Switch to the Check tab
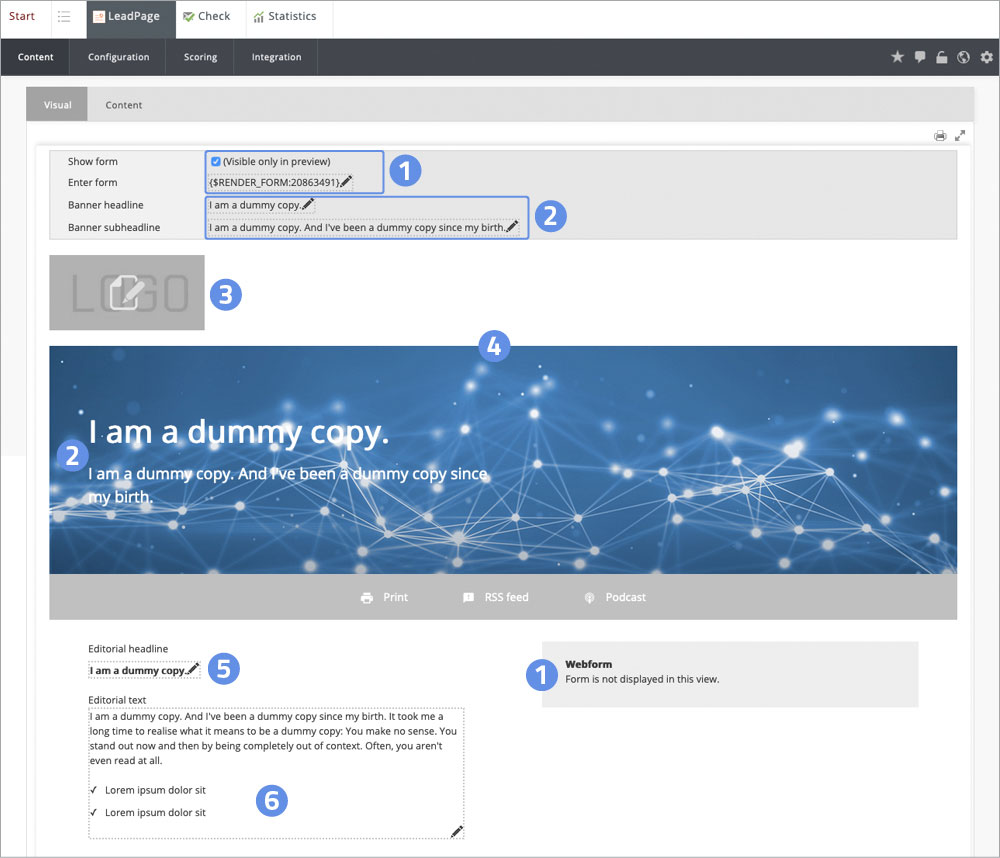 click(x=206, y=17)
